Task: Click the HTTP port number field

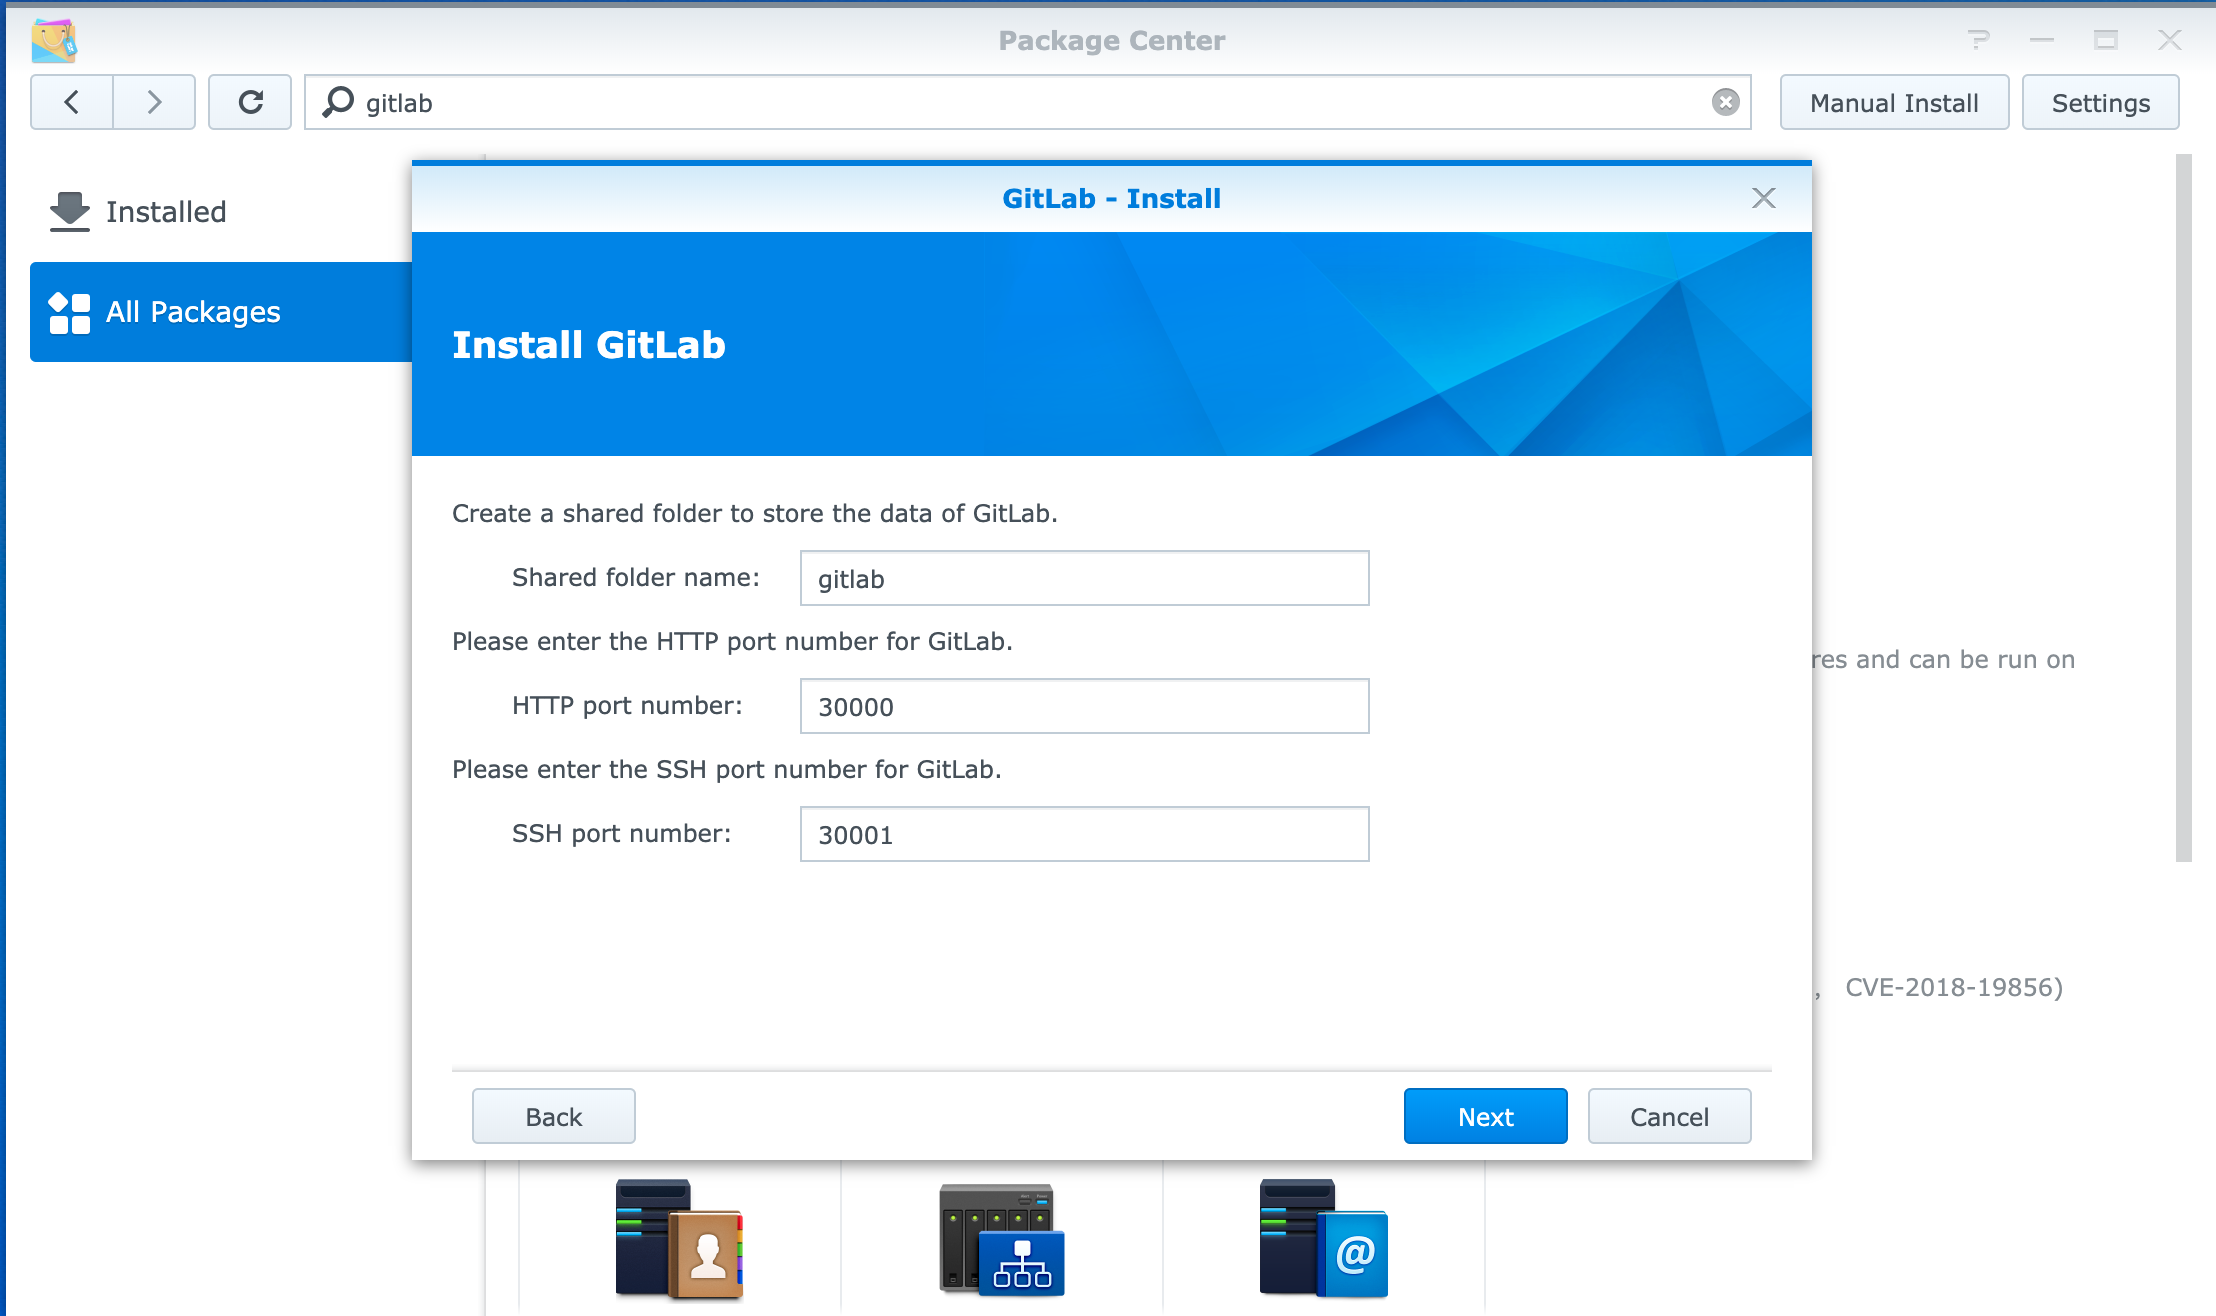Action: [x=1084, y=706]
